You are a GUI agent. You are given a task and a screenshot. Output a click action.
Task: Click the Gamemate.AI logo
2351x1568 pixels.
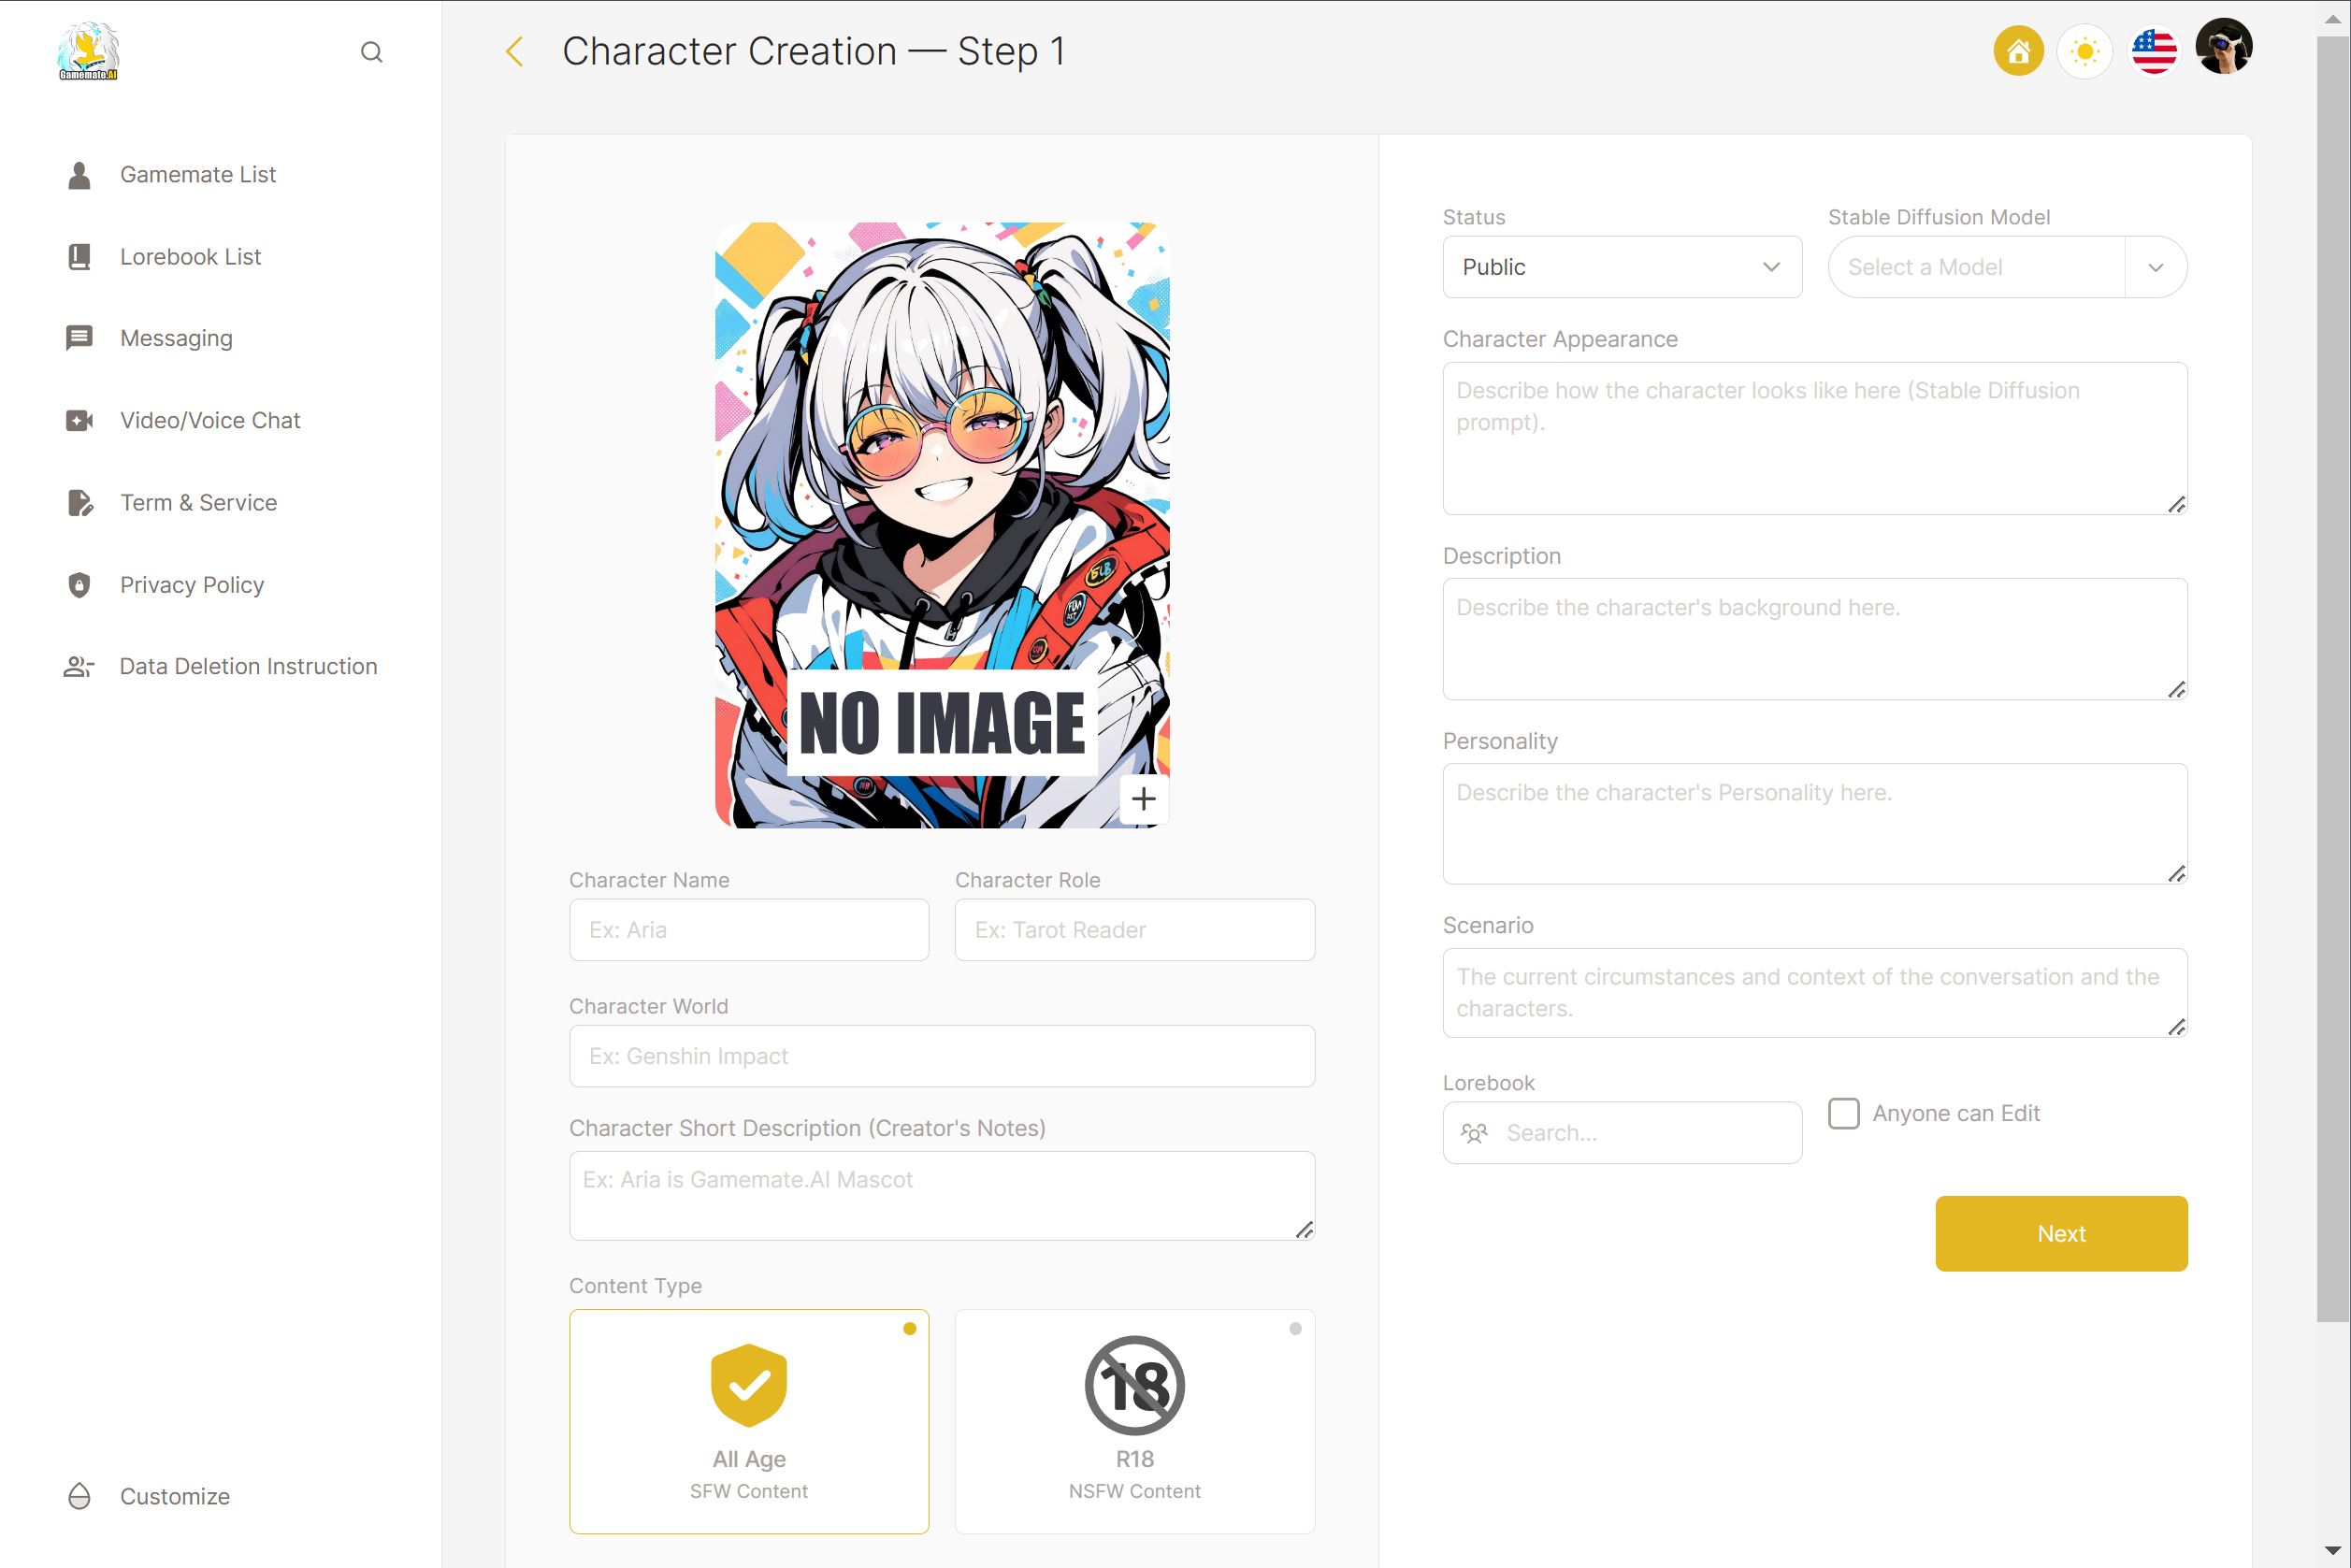point(88,52)
